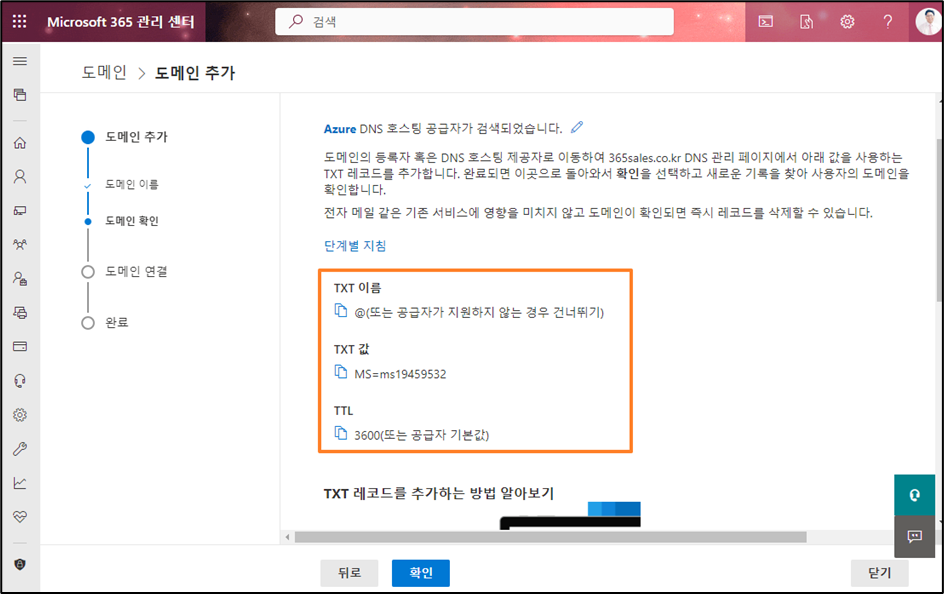944x594 pixels.
Task: Copy the TXT 이름 value
Action: [x=341, y=311]
